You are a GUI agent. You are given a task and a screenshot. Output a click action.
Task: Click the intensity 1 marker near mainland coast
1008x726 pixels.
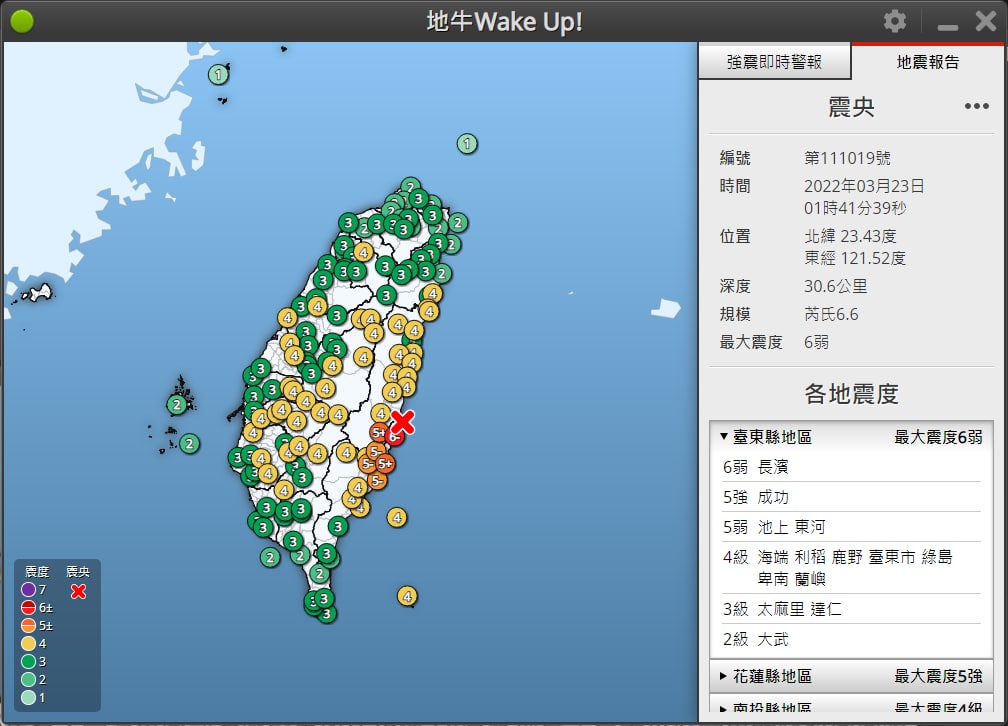(218, 74)
